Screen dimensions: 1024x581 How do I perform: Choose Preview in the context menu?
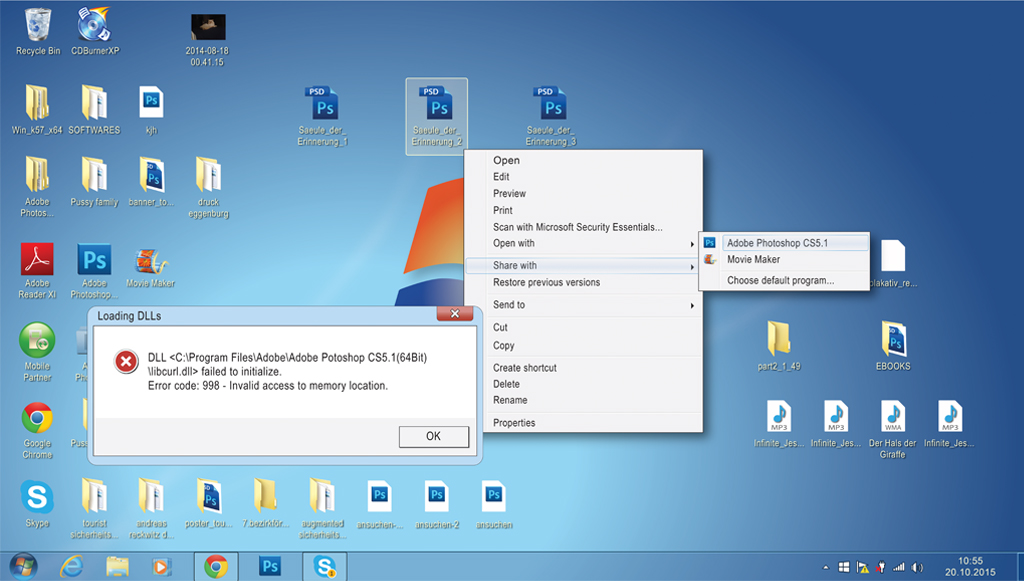pos(583,194)
